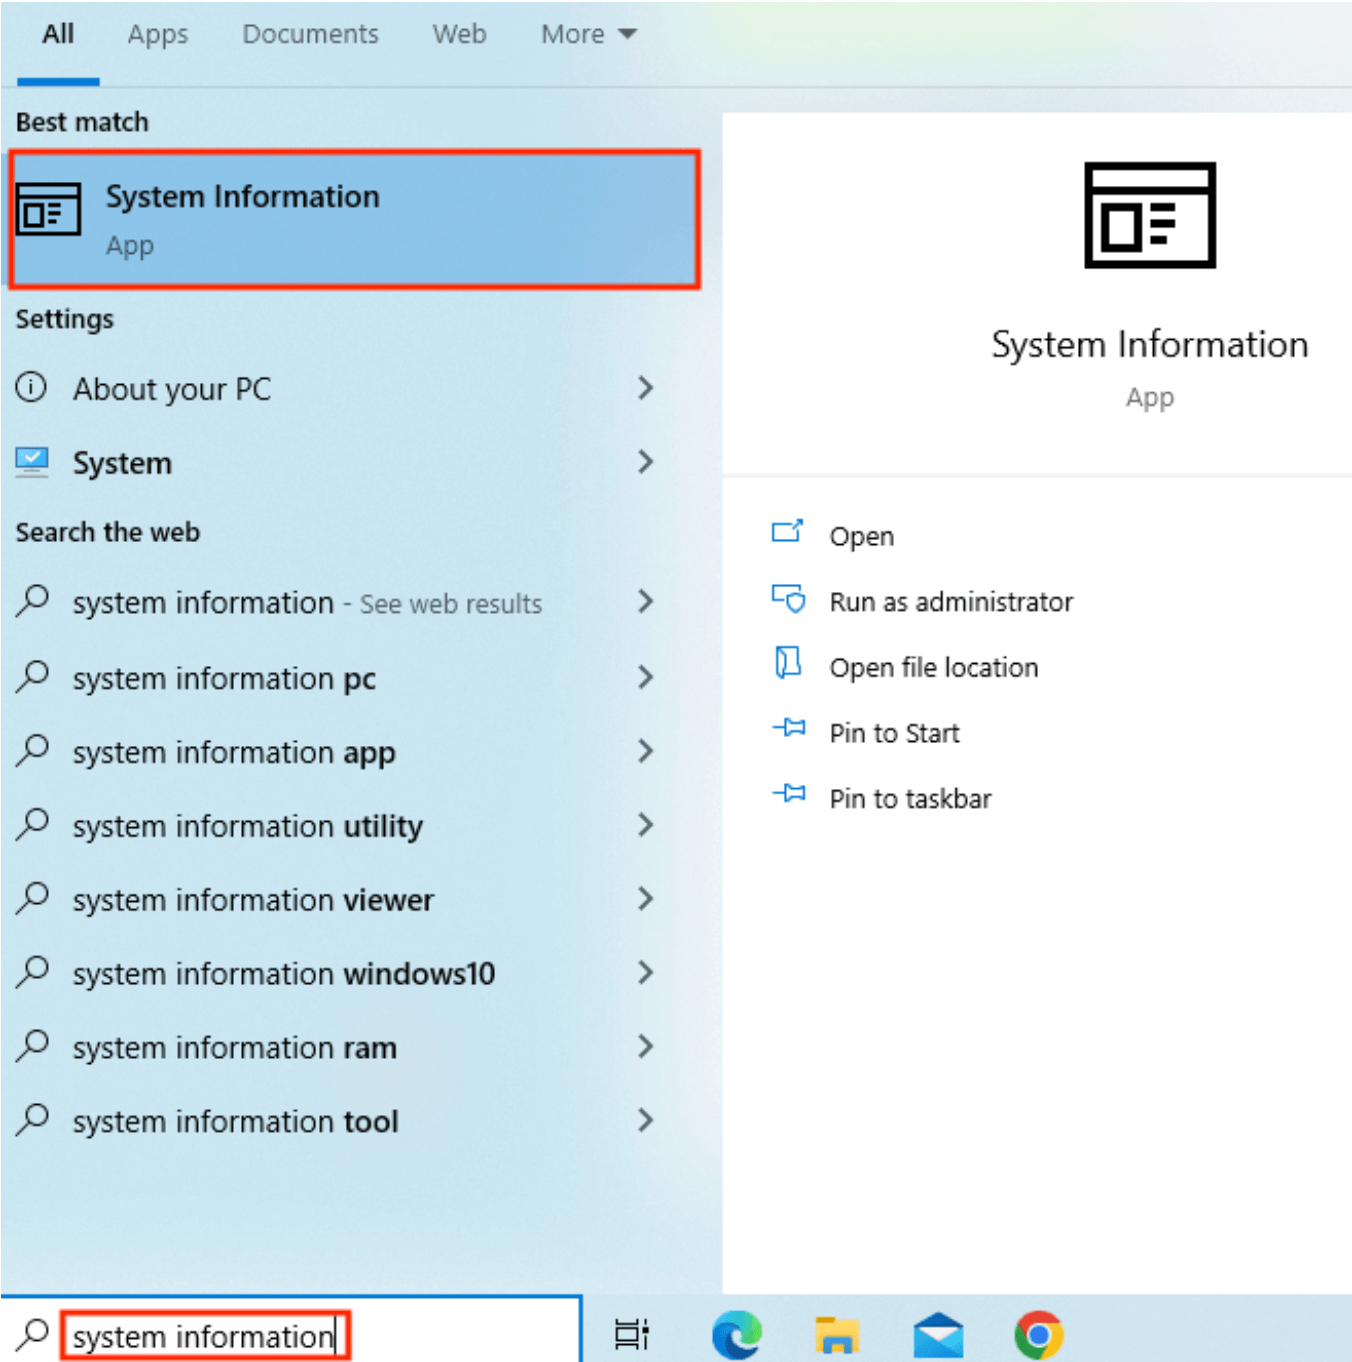This screenshot has width=1352, height=1362.
Task: Click the Pin to taskbar pin icon
Action: coord(789,794)
